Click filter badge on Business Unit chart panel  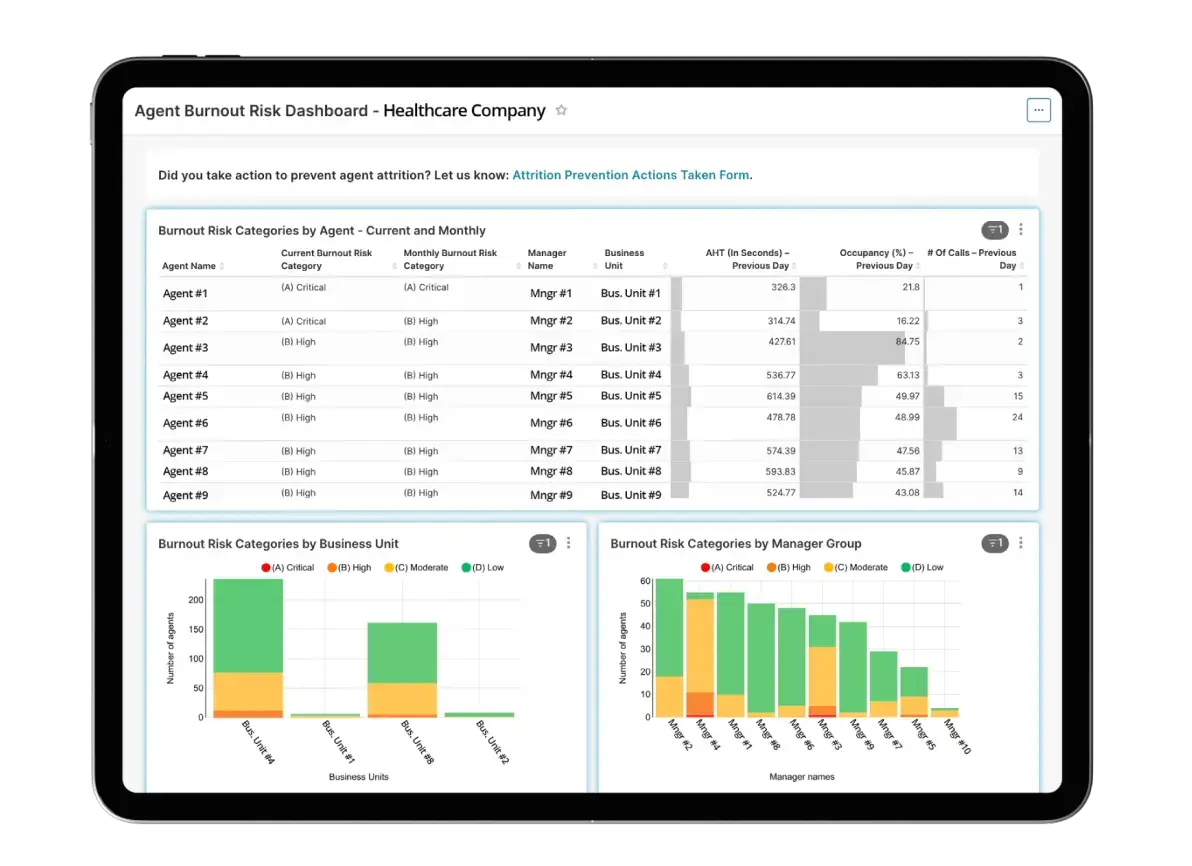[x=543, y=544]
